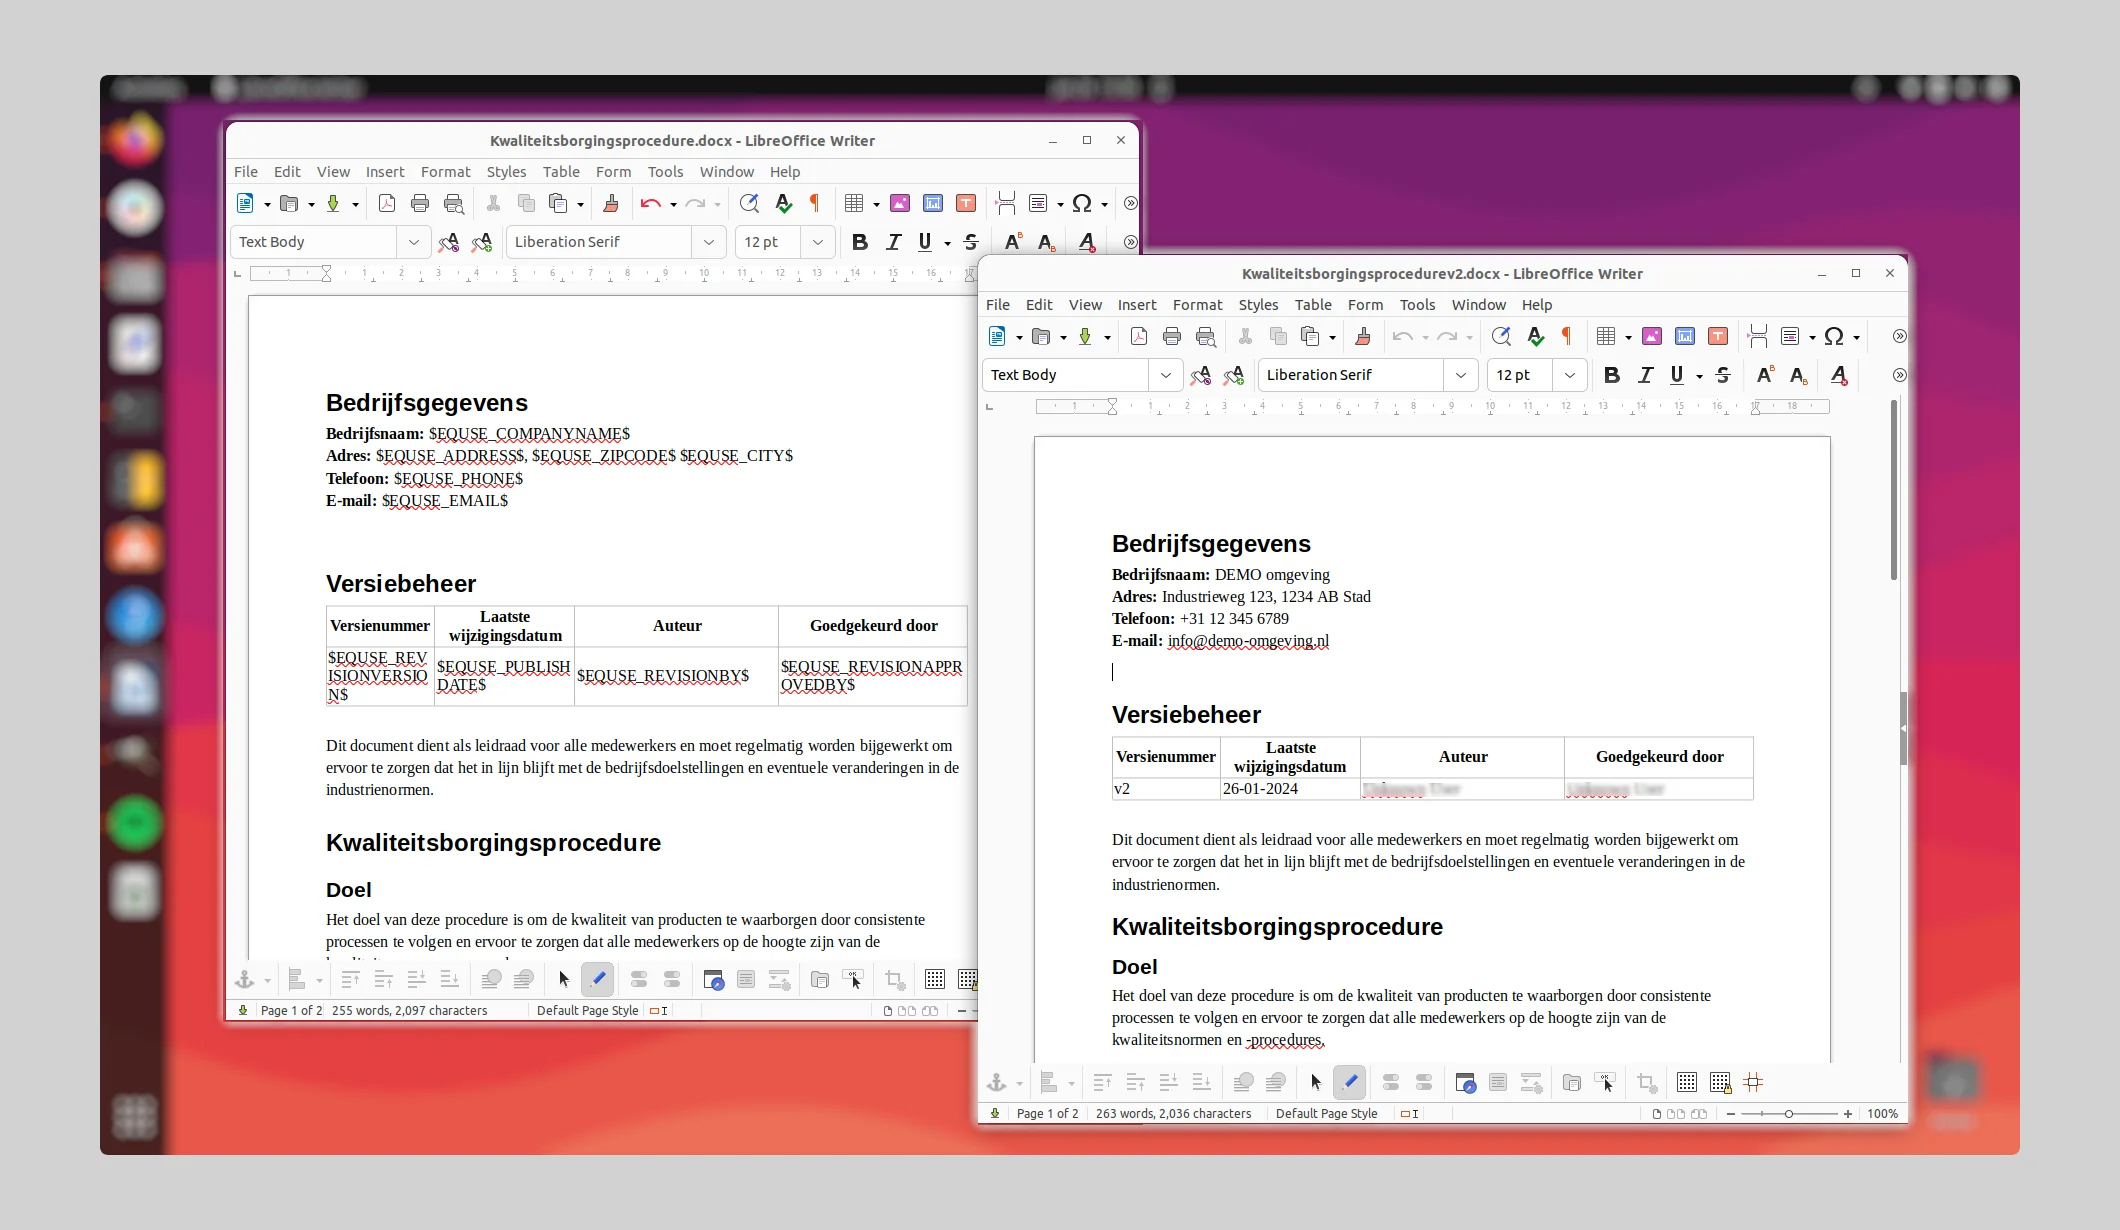2120x1230 pixels.
Task: Expand the Liberation Serif font dropdown in v2
Action: pos(1461,375)
